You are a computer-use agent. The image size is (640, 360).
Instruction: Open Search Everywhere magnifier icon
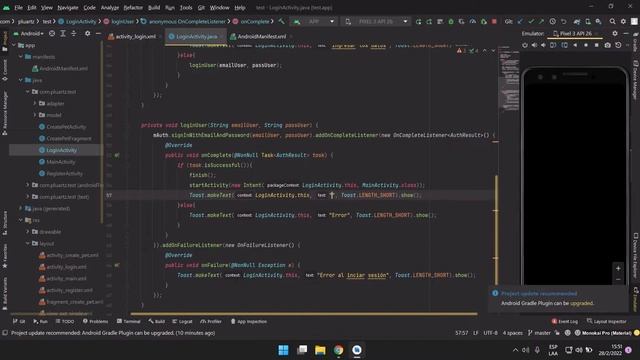pos(612,21)
